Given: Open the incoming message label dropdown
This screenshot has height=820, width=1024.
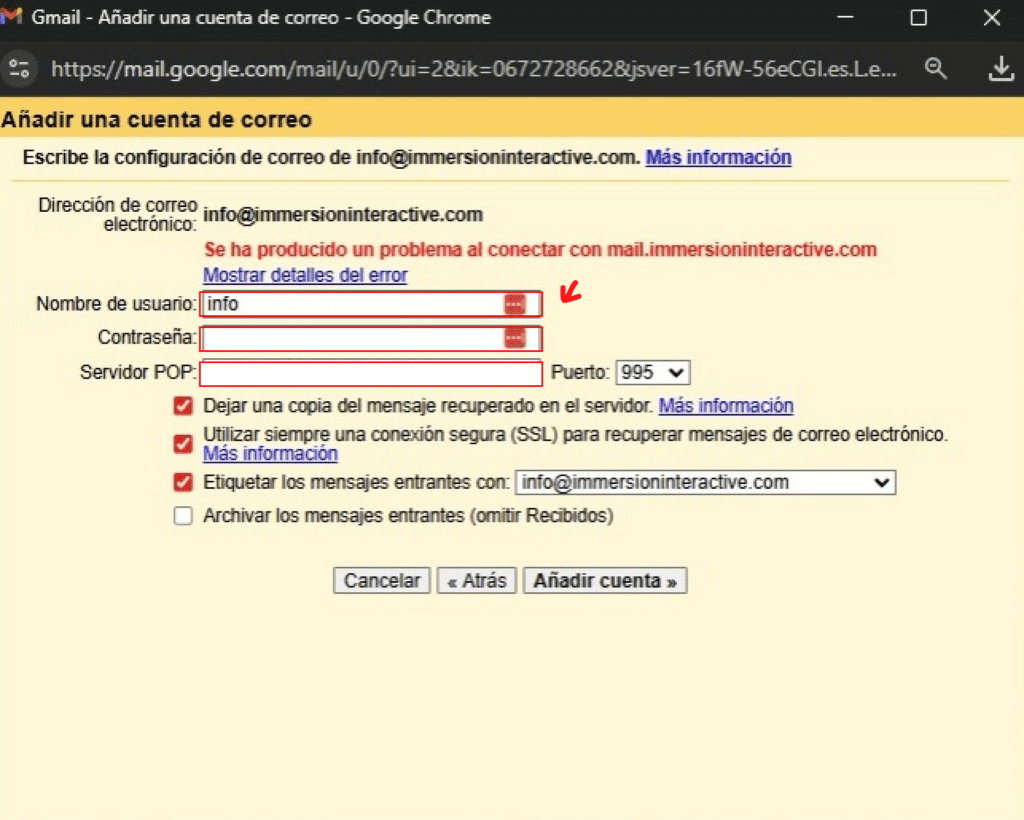Looking at the screenshot, I should 705,483.
